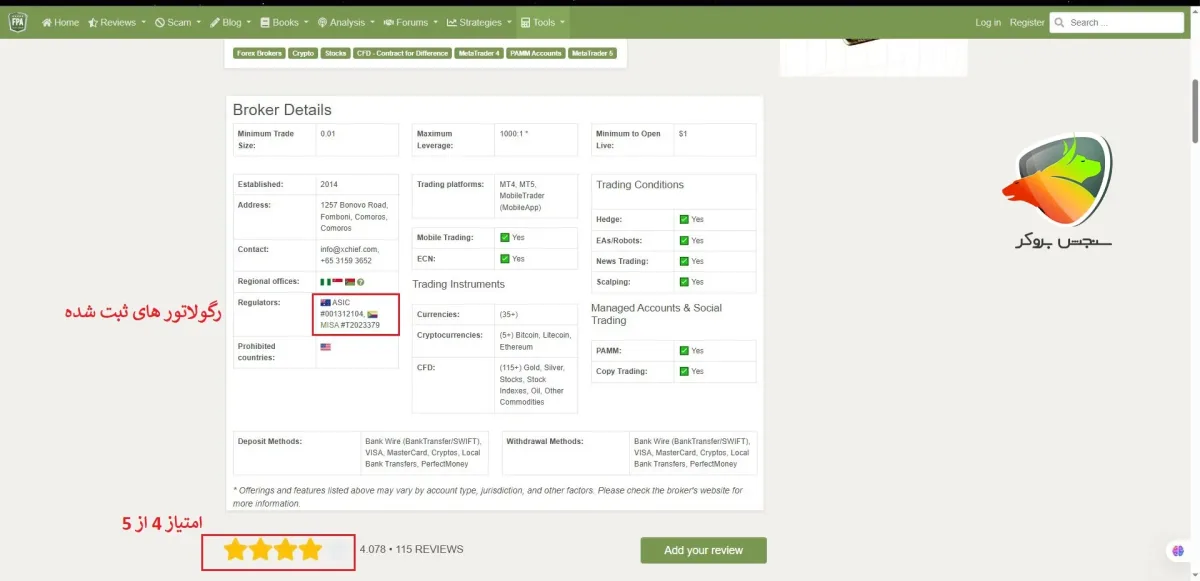Open the MISA regulator link

click(330, 324)
